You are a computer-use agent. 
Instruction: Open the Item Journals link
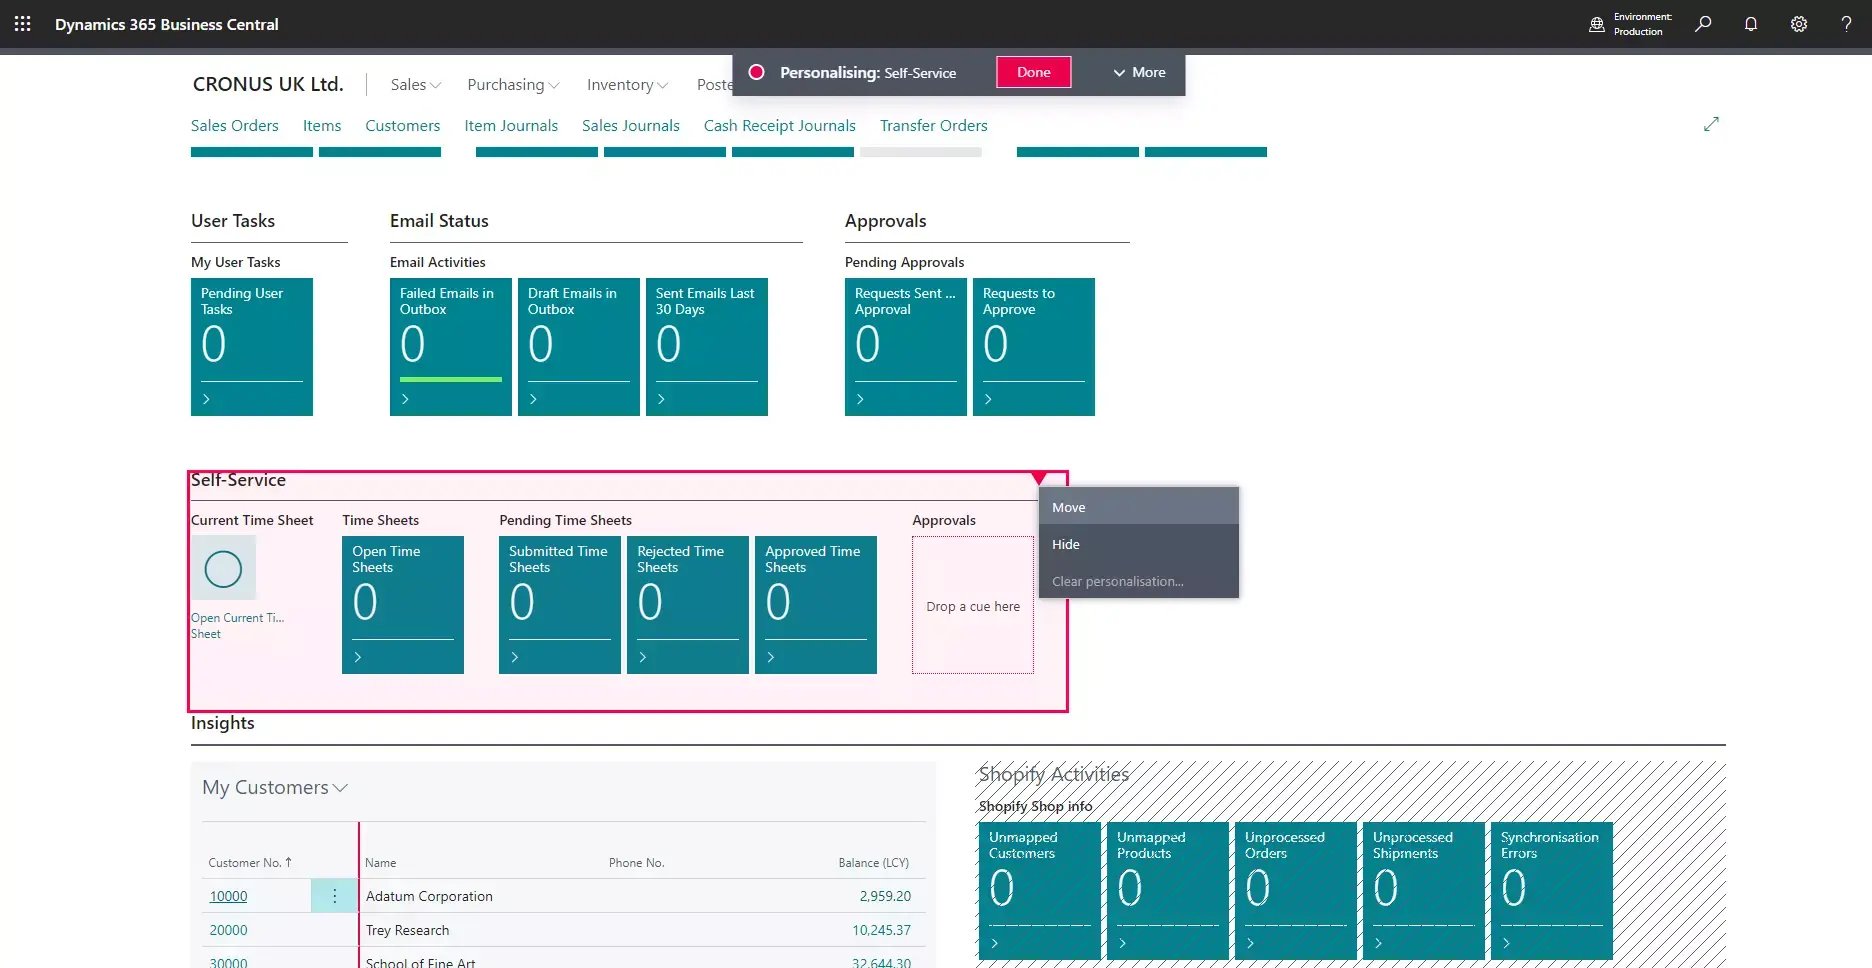point(511,125)
